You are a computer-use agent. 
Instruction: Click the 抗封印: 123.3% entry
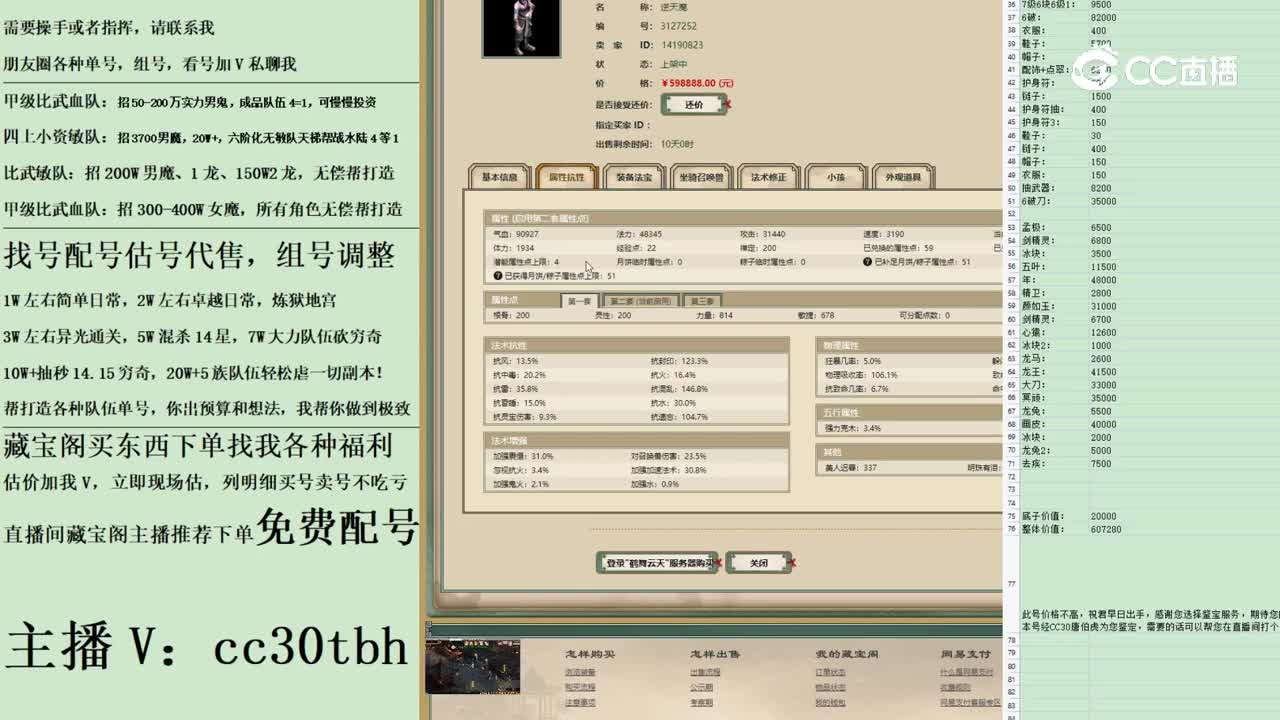point(679,361)
